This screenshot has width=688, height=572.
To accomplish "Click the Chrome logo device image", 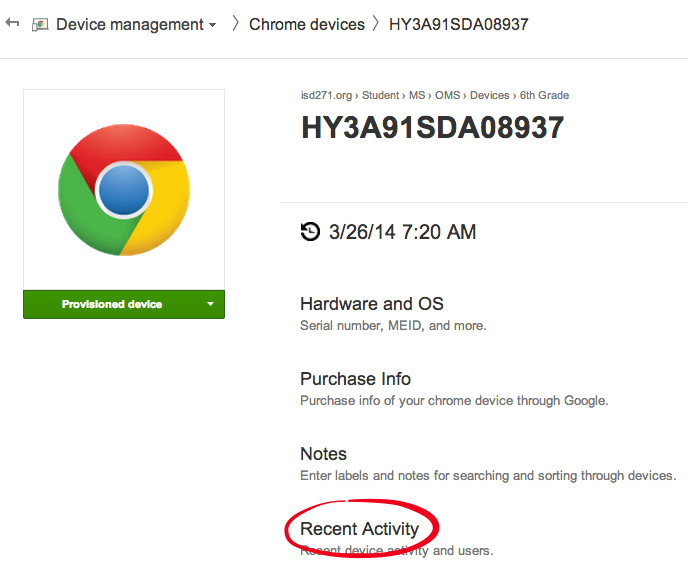I will 124,188.
